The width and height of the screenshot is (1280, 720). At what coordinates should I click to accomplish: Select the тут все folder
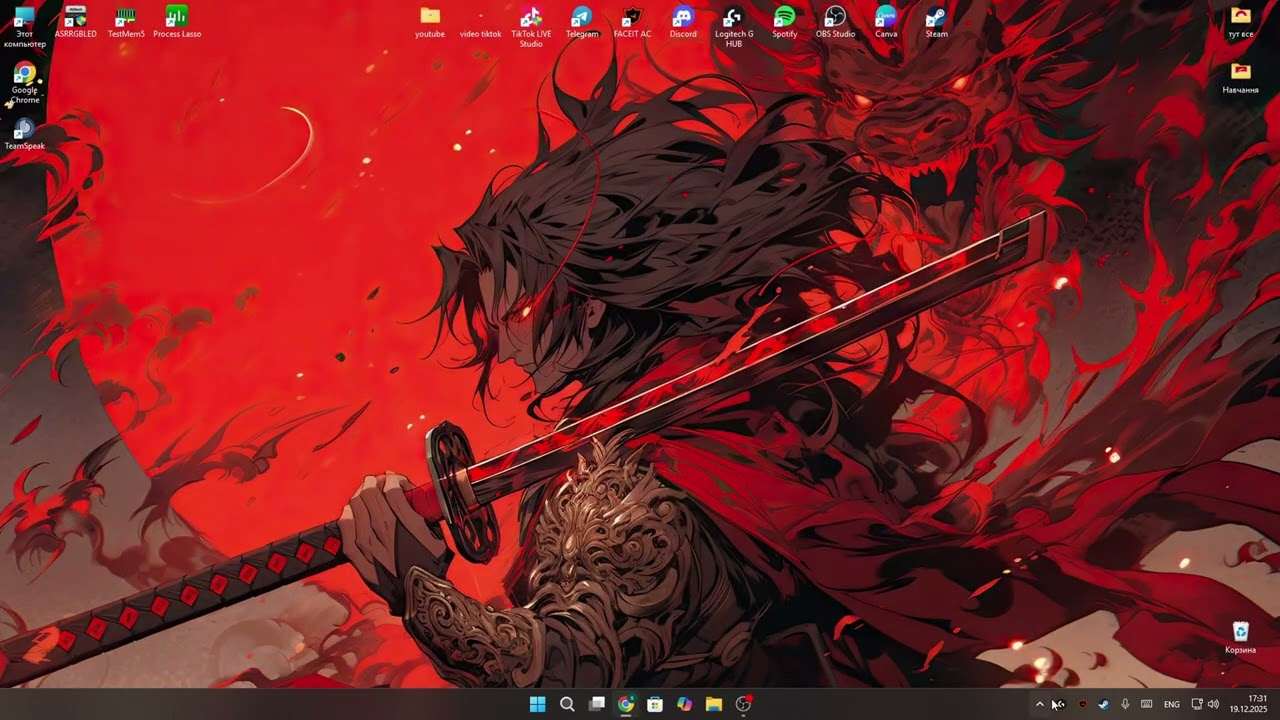click(1241, 22)
